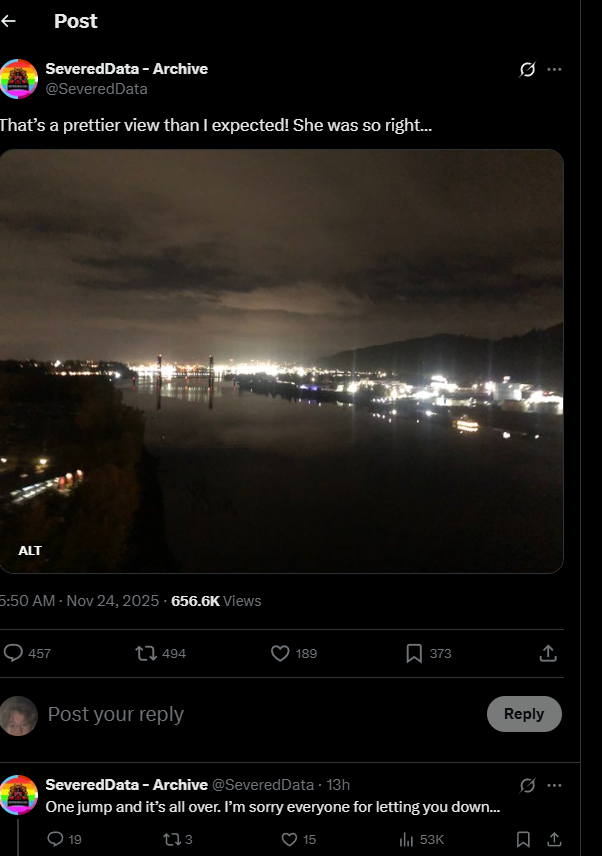
Task: Bookmark the main post with 373 bookmarks
Action: [x=414, y=653]
